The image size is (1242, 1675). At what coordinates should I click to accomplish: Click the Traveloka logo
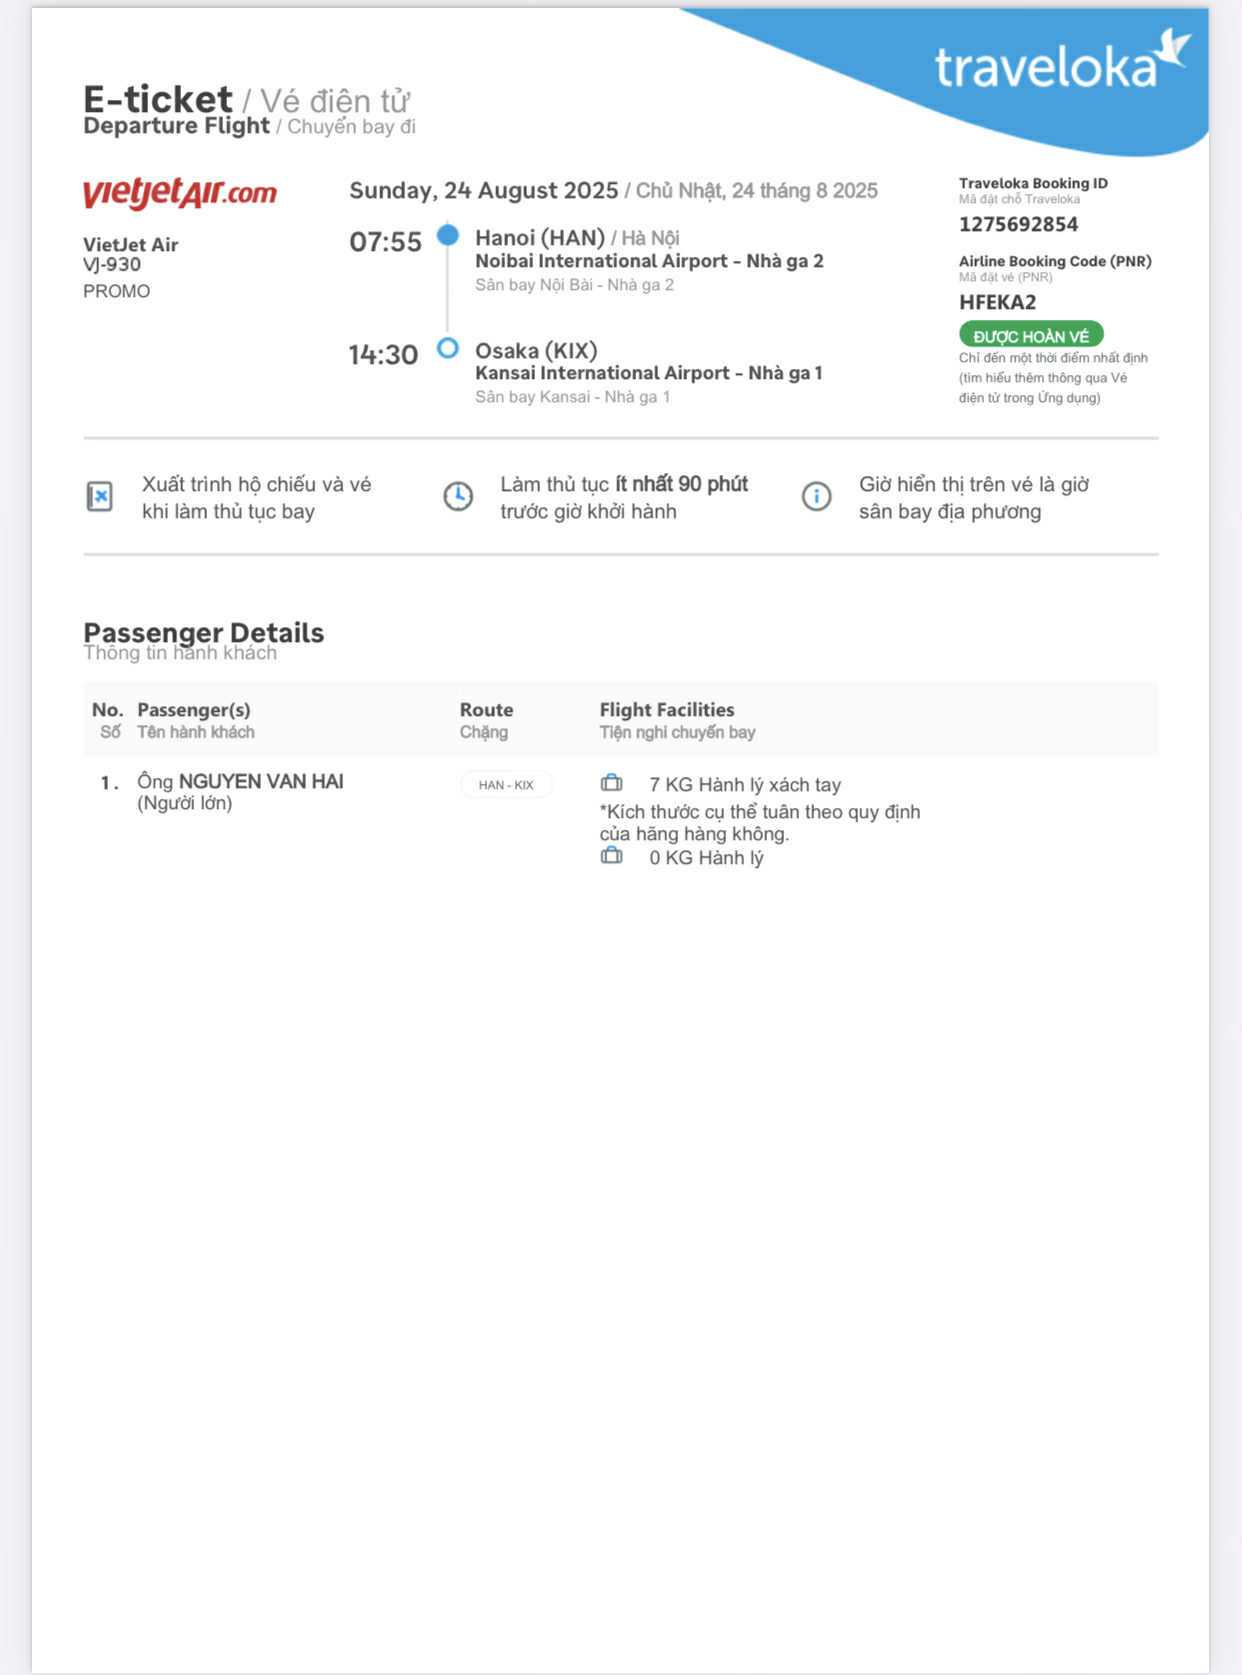coord(1060,64)
